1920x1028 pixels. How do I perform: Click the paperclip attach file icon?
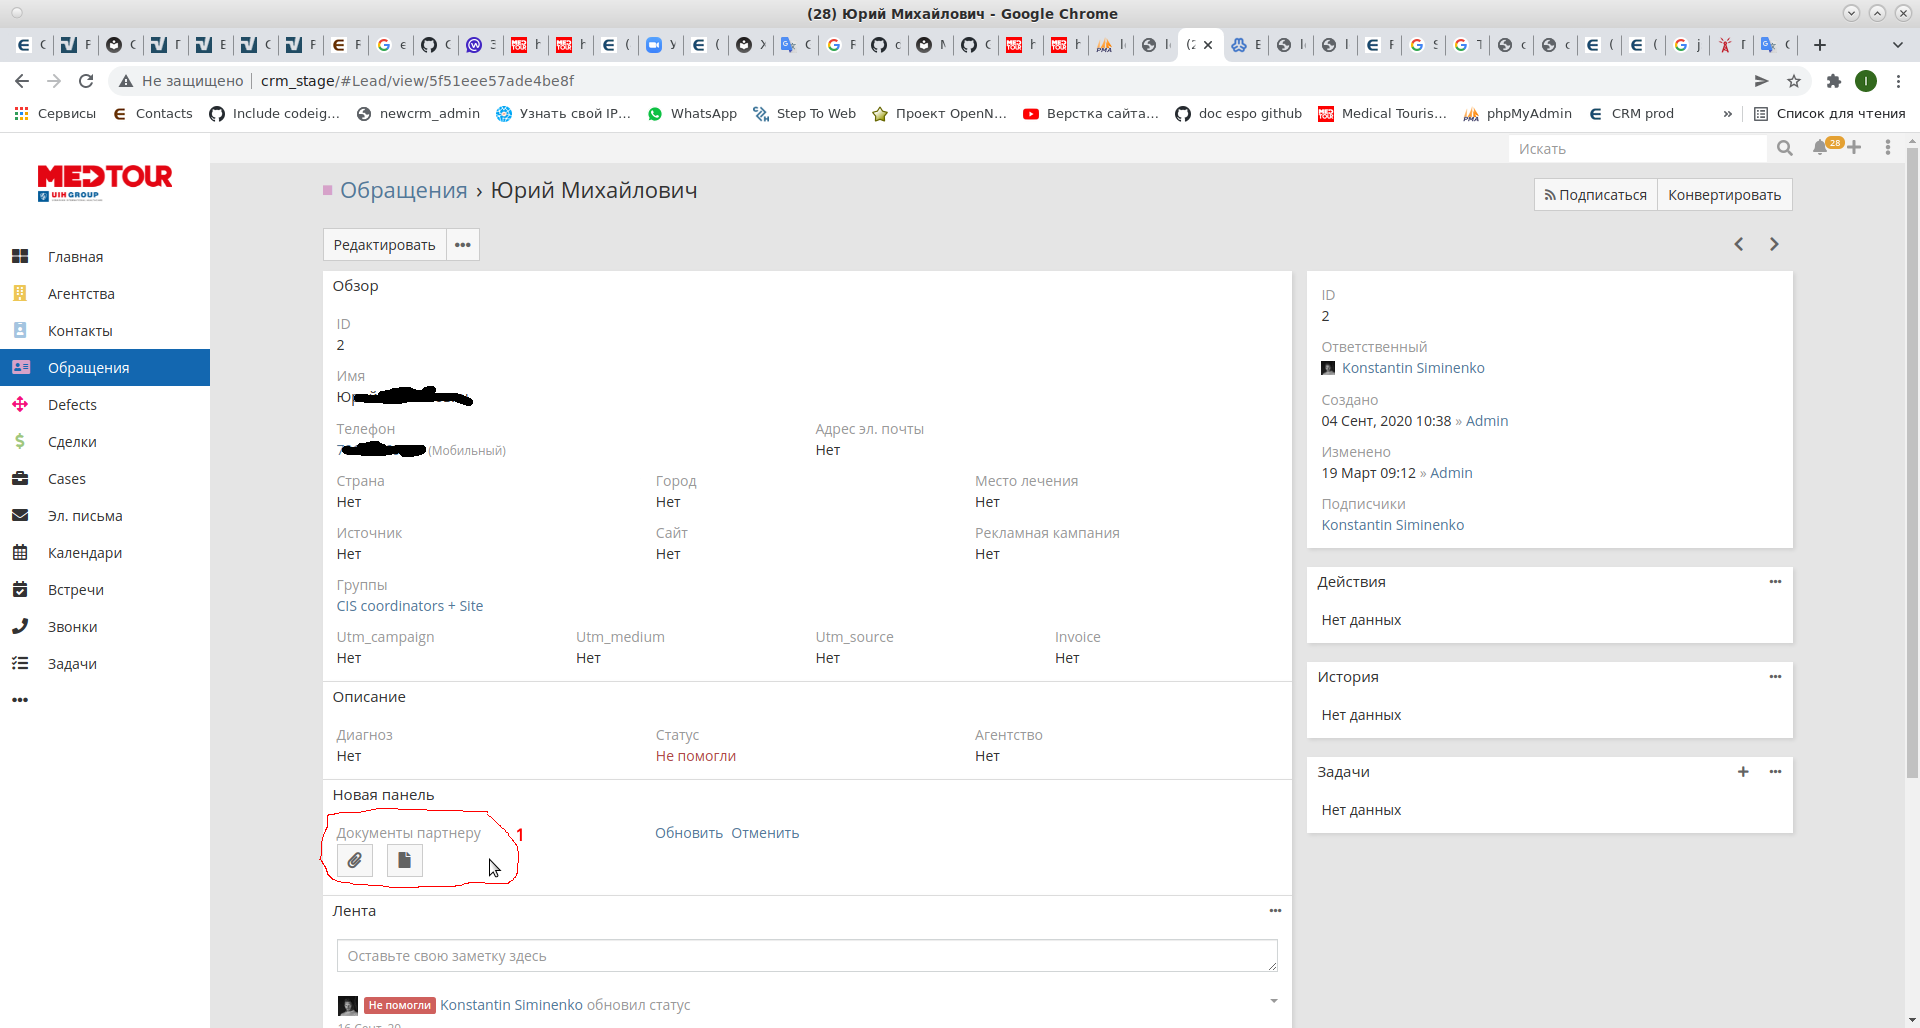355,860
